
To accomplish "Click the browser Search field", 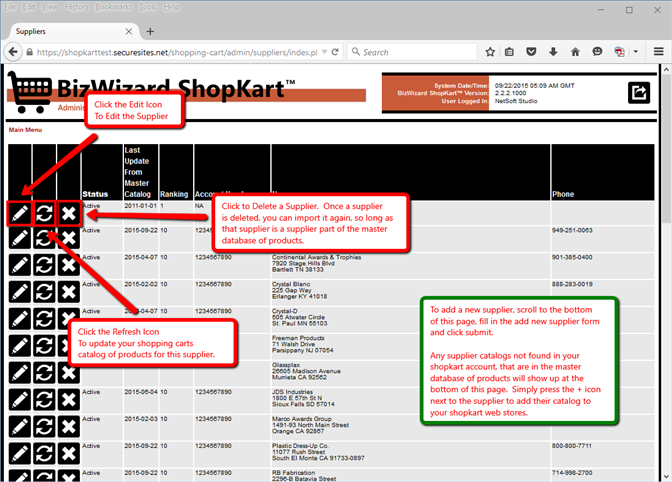I will (x=412, y=52).
